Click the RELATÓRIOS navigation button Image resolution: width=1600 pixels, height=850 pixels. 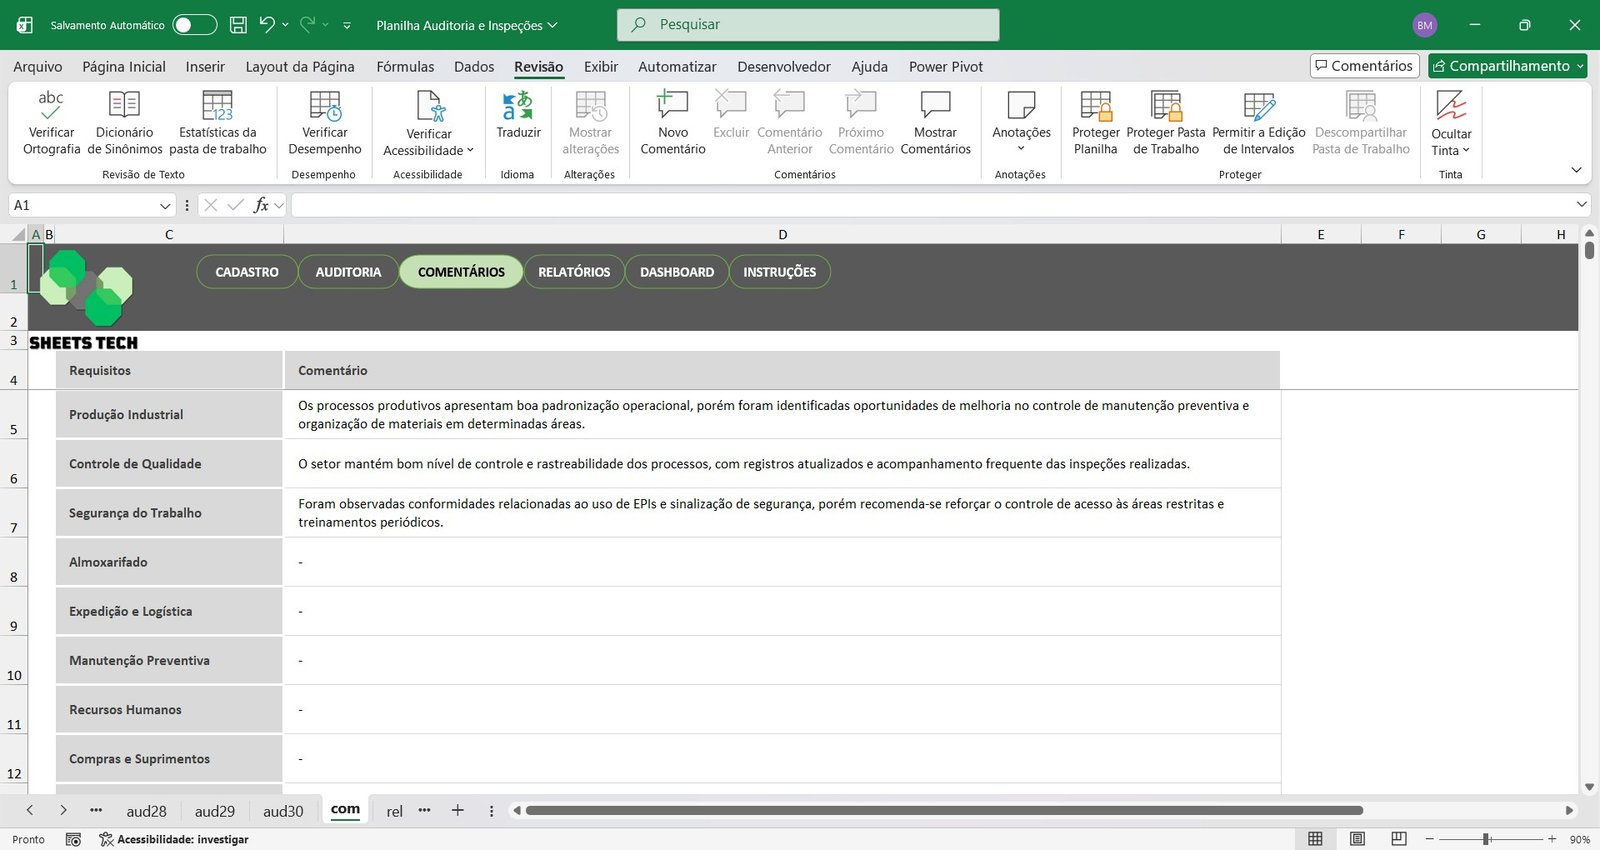(574, 272)
